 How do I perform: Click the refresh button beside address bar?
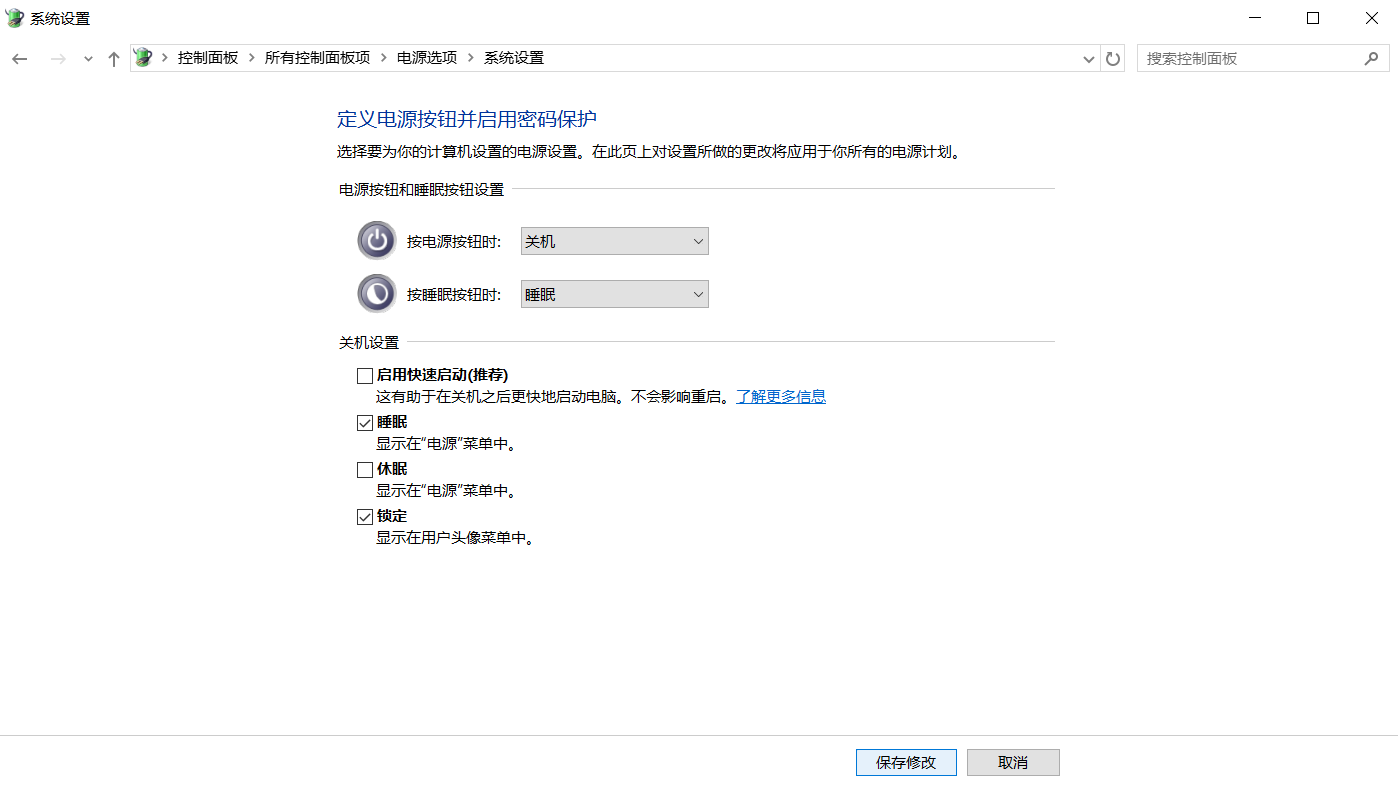coord(1113,59)
